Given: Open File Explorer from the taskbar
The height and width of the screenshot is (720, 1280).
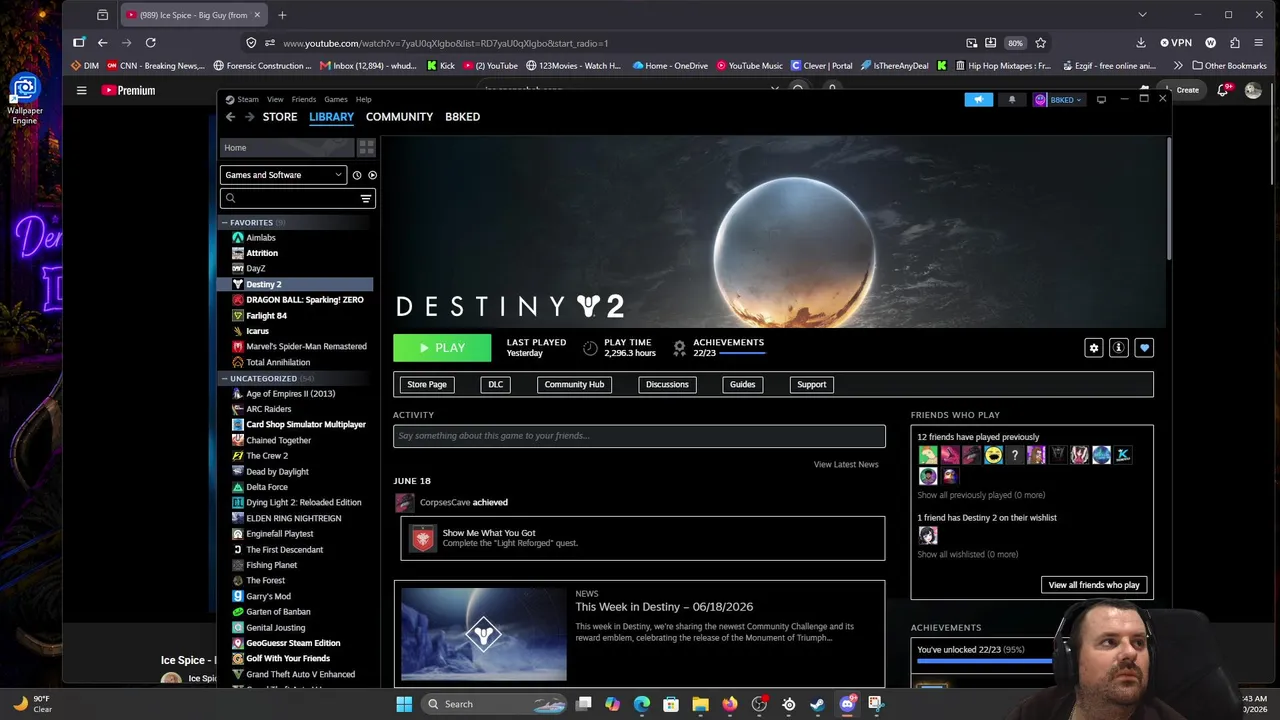Looking at the screenshot, I should [700, 704].
